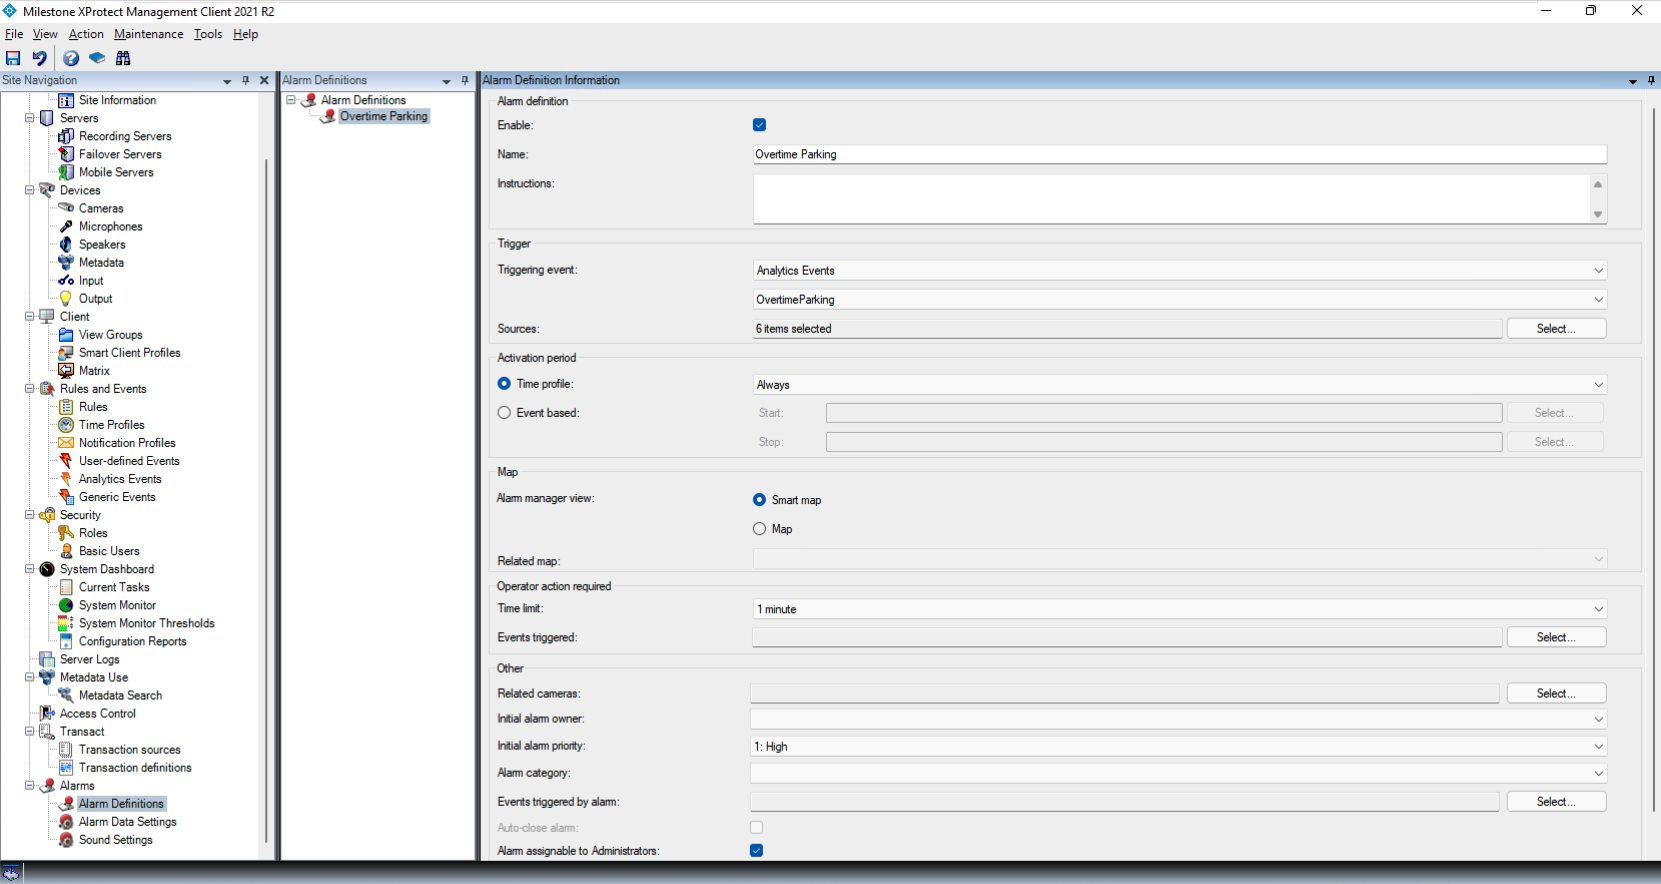1661x884 pixels.
Task: Click in the alarm Name input field
Action: [1180, 154]
